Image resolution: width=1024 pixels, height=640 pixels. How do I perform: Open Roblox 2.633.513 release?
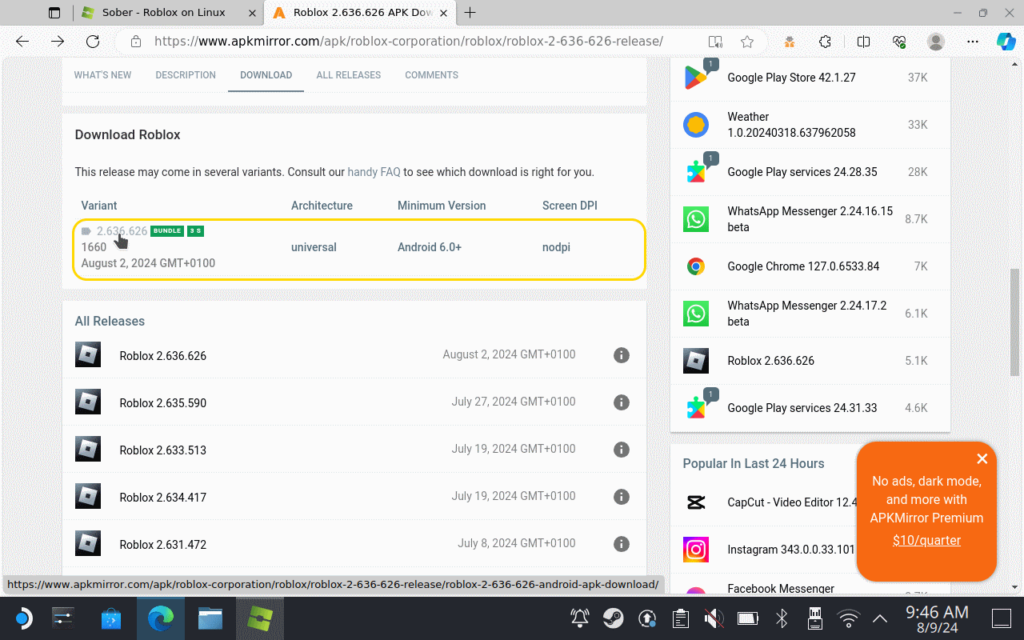pyautogui.click(x=163, y=450)
